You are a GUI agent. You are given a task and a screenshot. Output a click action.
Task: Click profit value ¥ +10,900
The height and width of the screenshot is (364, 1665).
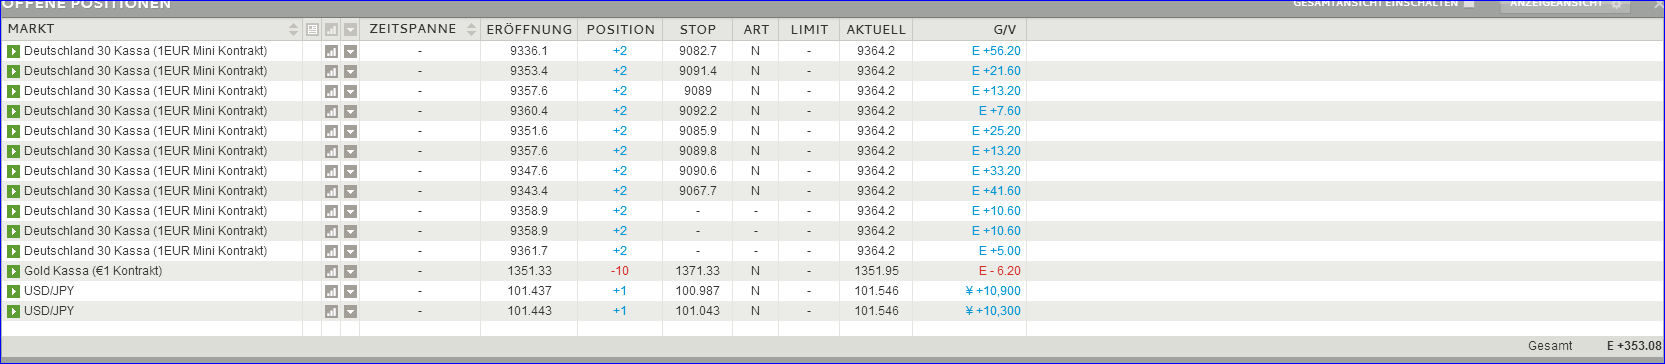click(993, 291)
